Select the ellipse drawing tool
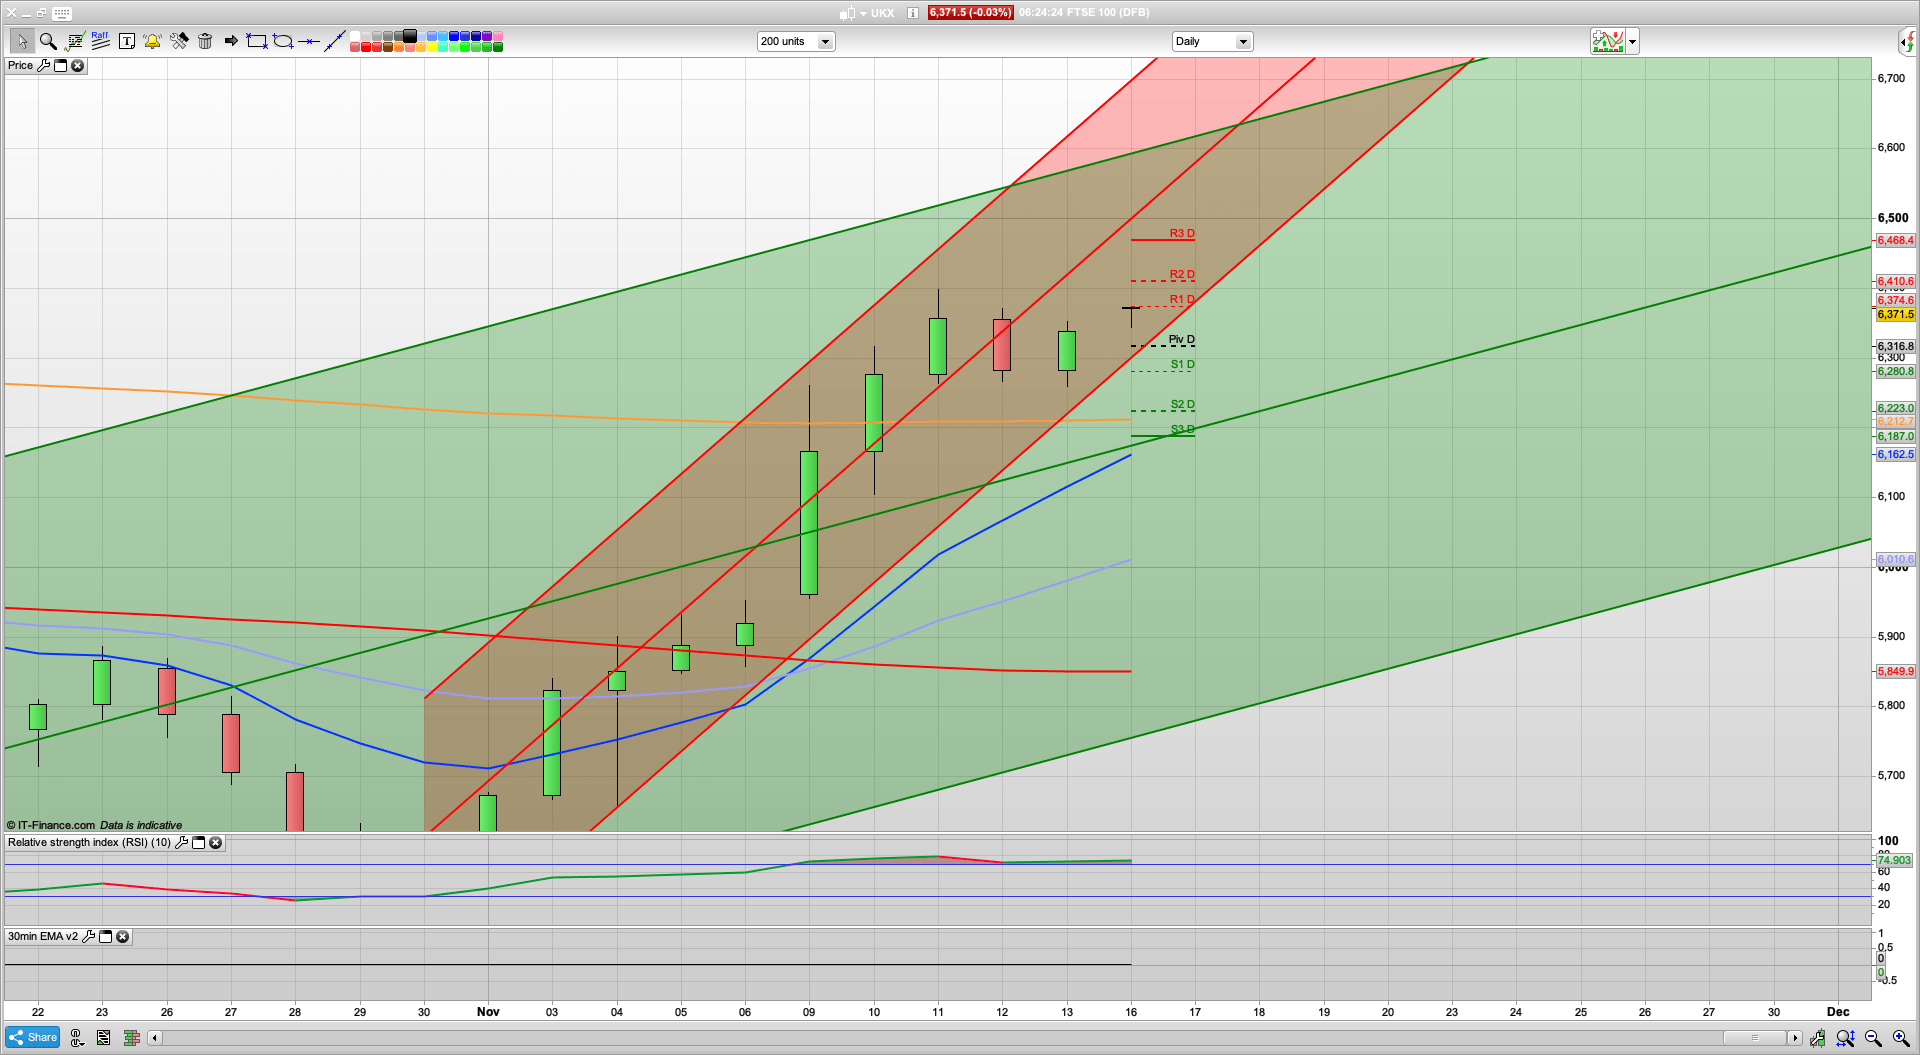Image resolution: width=1920 pixels, height=1055 pixels. pos(283,41)
